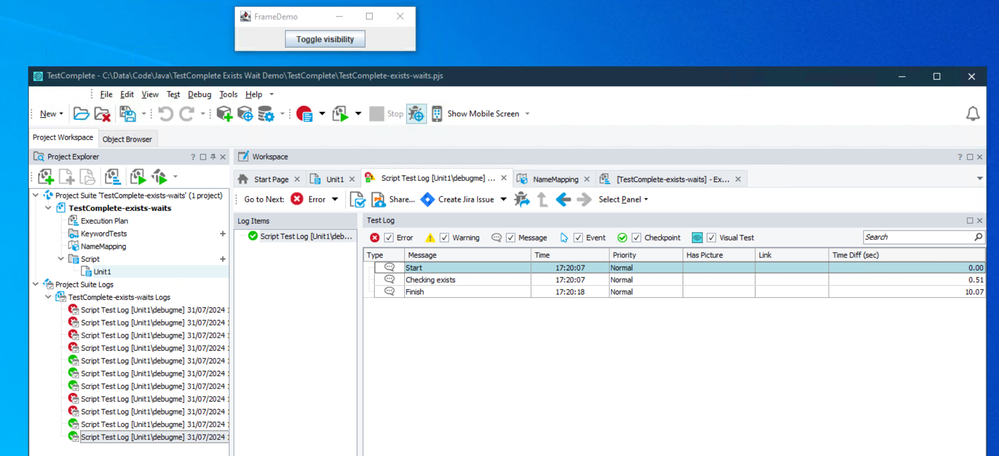Open the Select Panel dropdown
The image size is (999, 456).
[x=623, y=200]
